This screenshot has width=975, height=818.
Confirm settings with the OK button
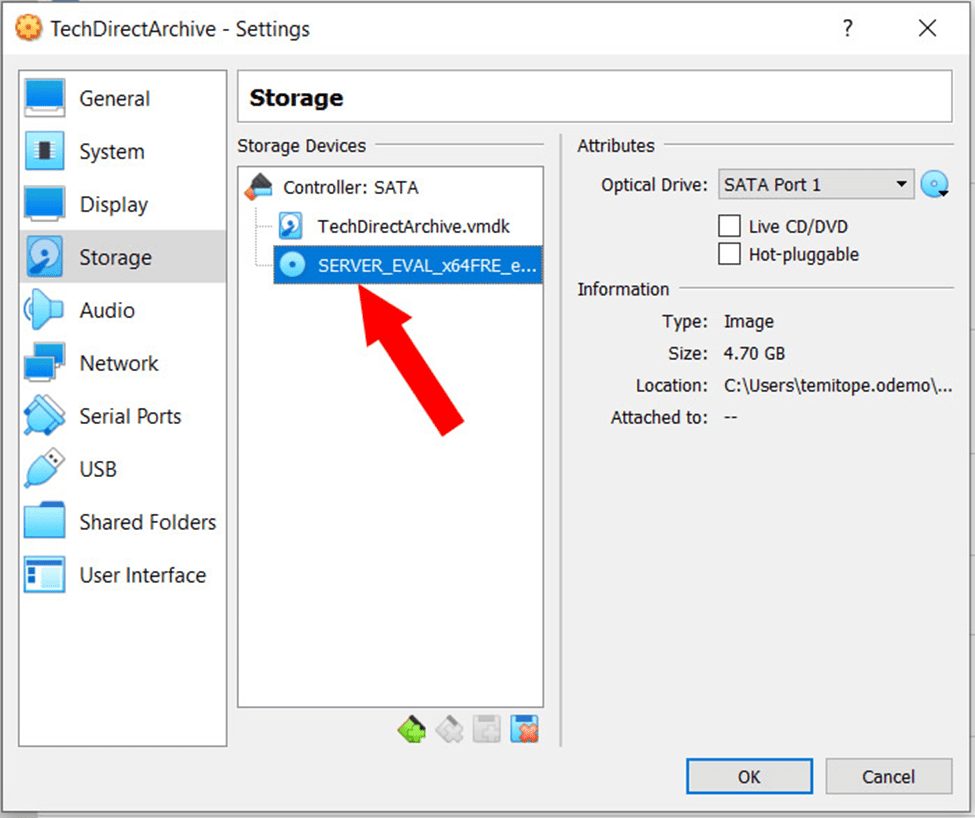point(749,776)
